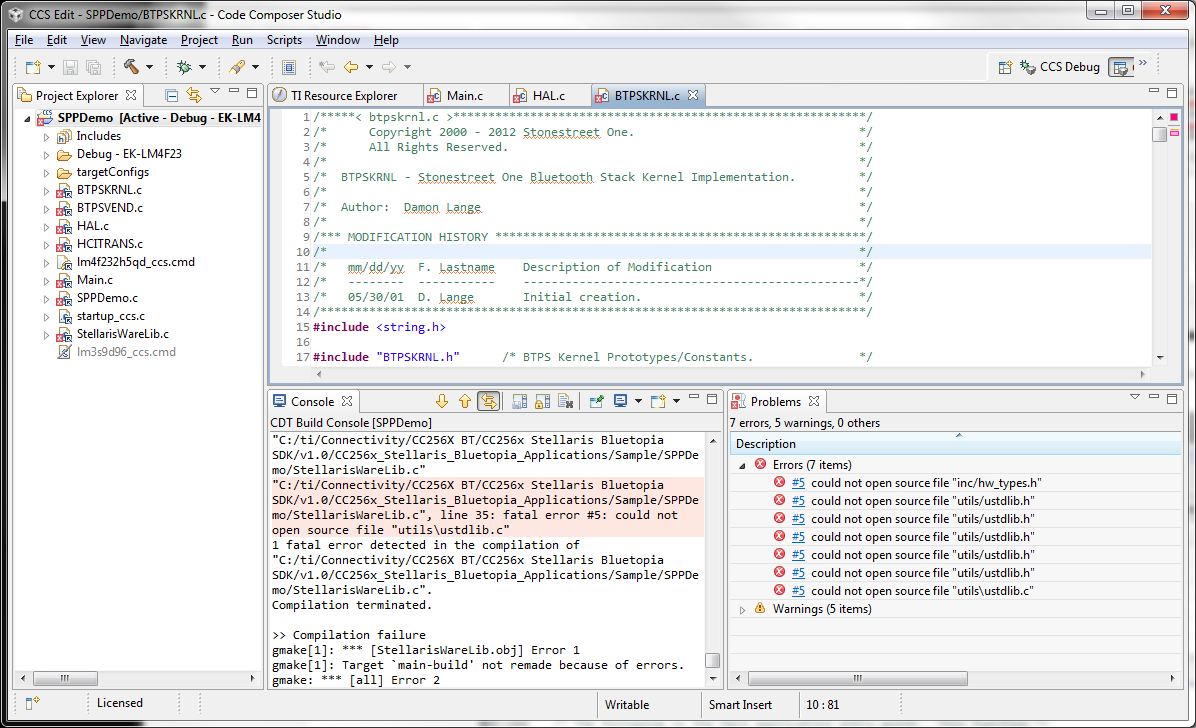This screenshot has height=728, width=1196.
Task: Expand the Warnings (5 items) group
Action: tap(742, 609)
